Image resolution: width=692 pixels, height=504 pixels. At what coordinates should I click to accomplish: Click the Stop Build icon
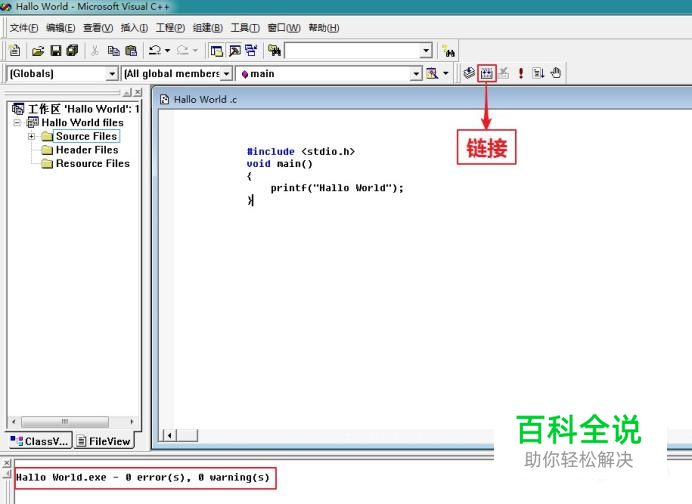point(504,73)
